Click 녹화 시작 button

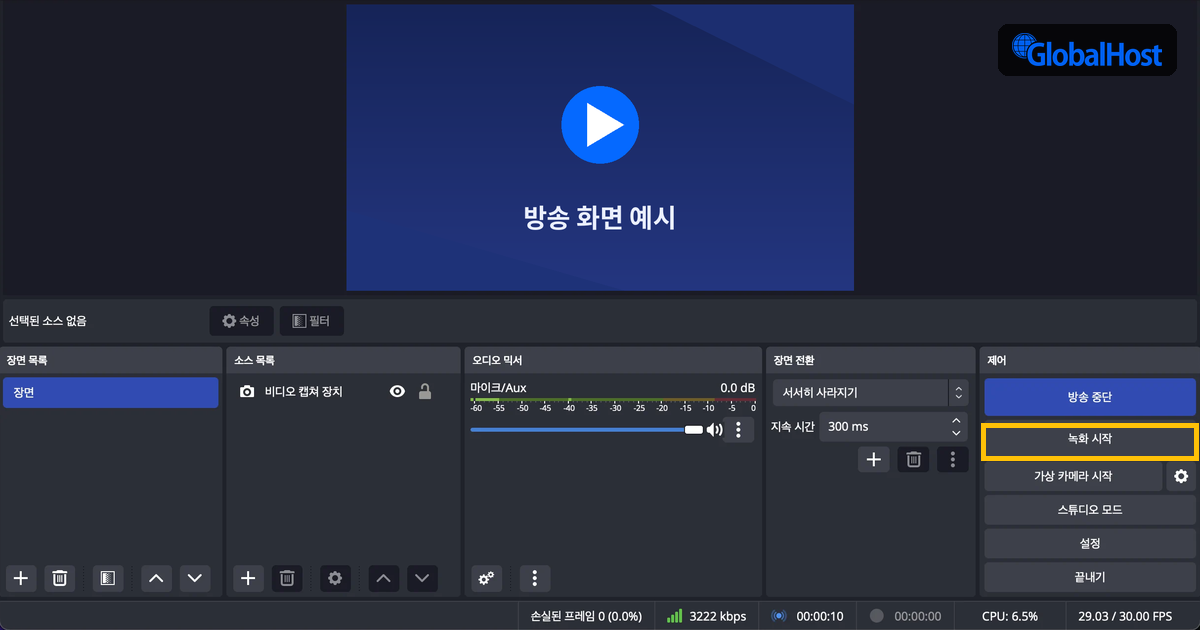click(1090, 439)
